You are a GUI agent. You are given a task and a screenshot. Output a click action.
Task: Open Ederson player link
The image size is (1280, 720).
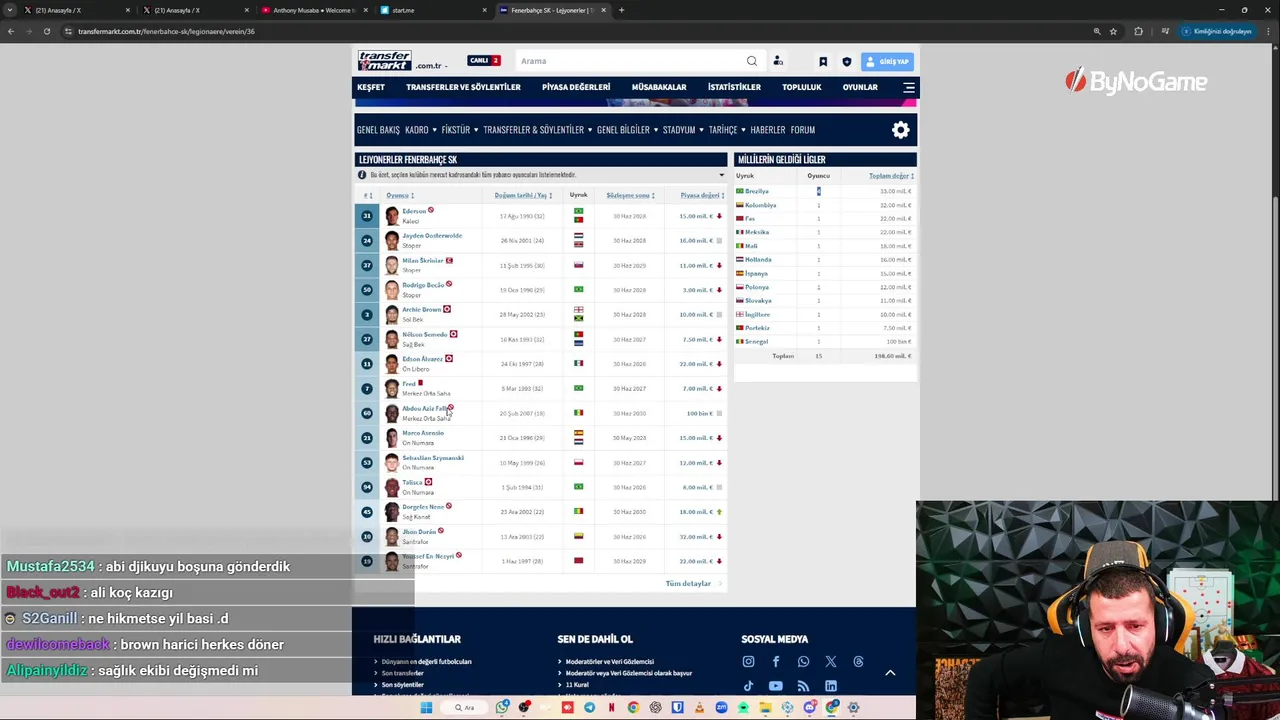(x=414, y=211)
